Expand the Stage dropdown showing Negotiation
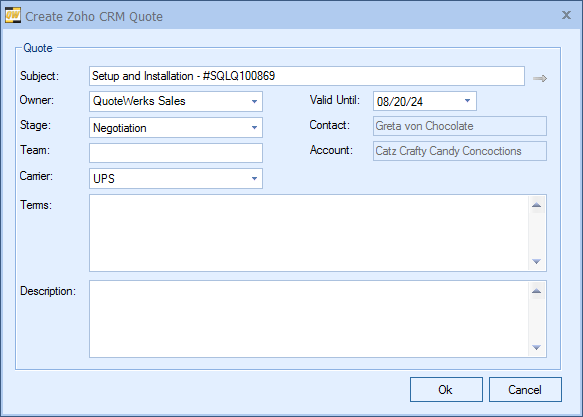 point(254,127)
